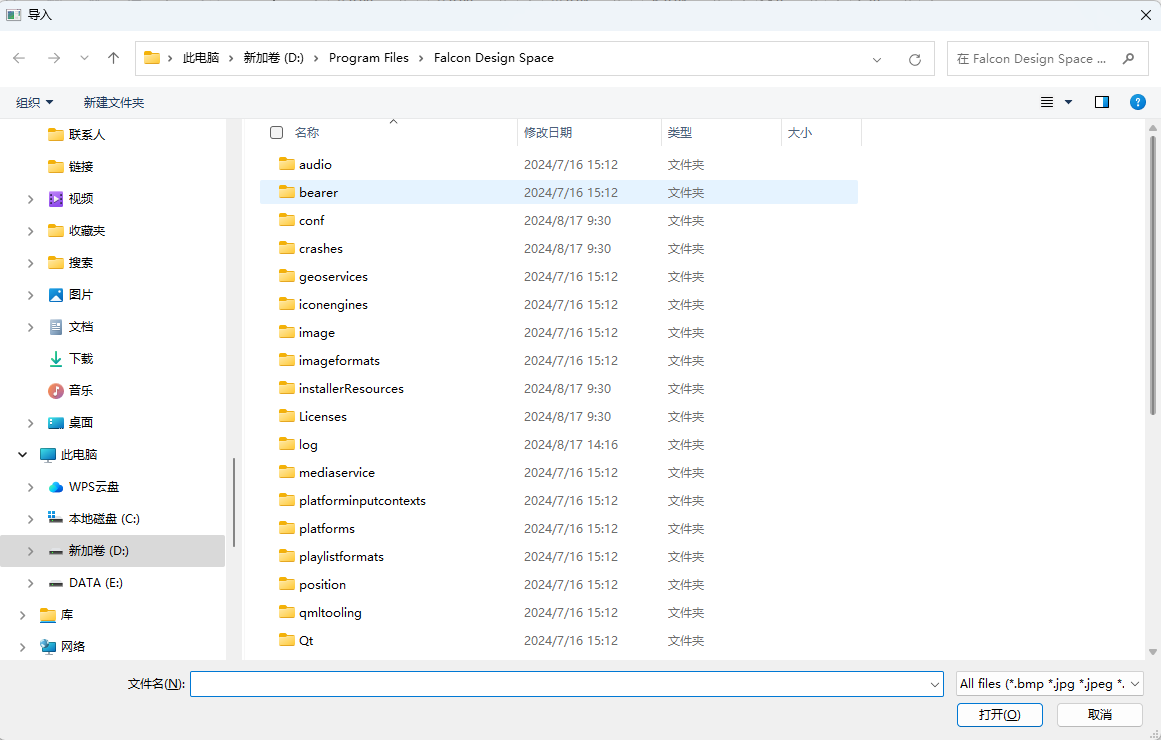Click the view layout list icon
The image size is (1161, 740).
click(1047, 102)
